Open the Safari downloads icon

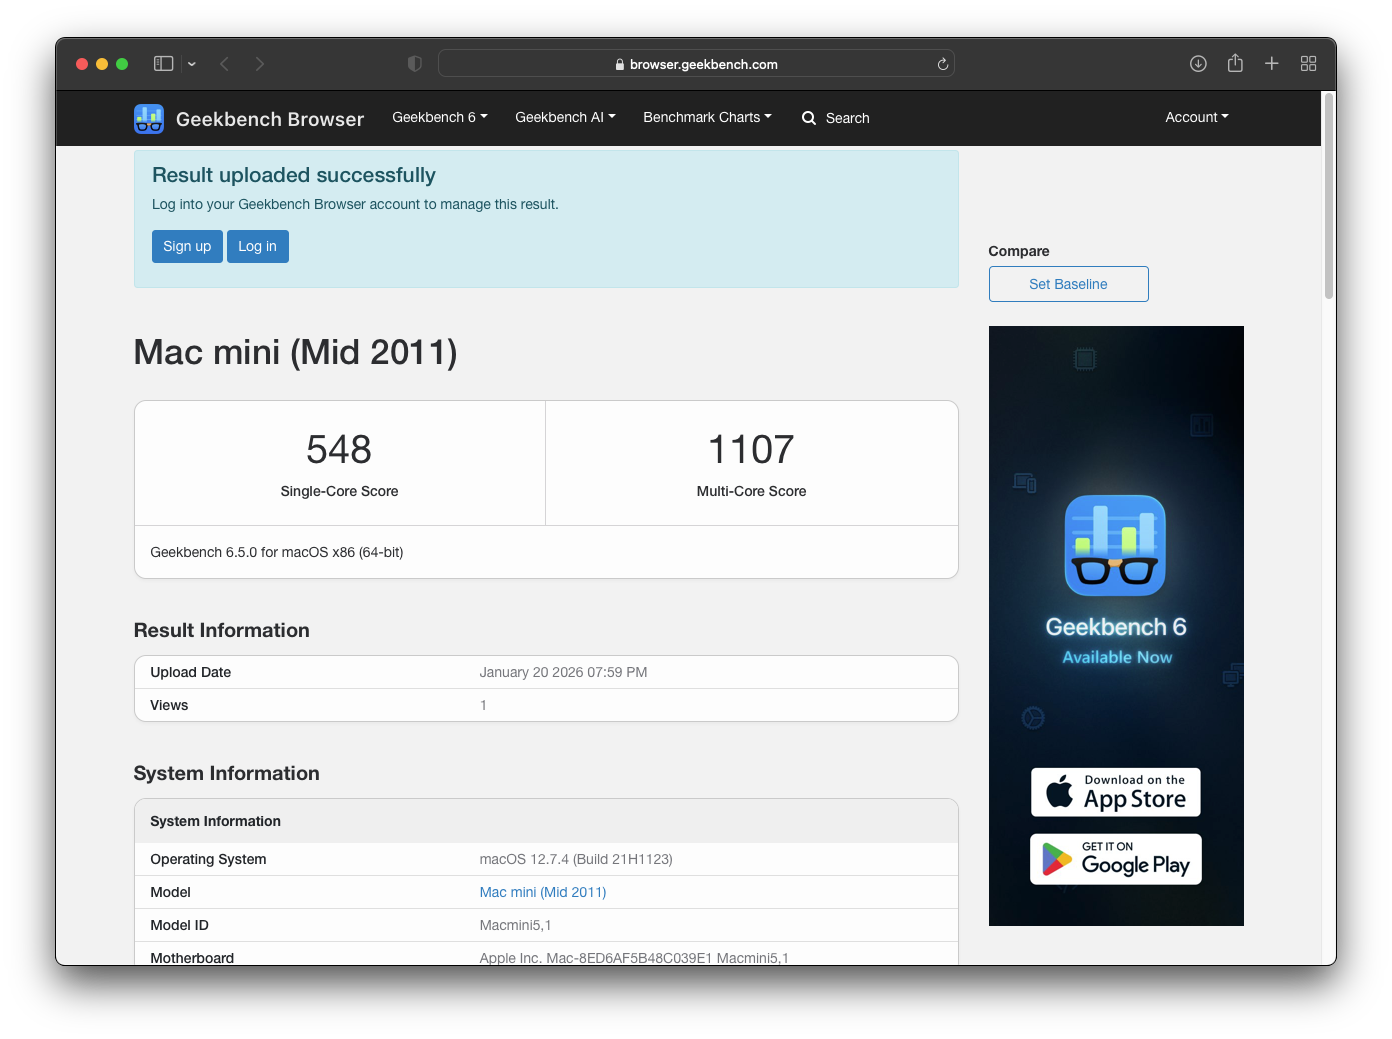[1198, 64]
